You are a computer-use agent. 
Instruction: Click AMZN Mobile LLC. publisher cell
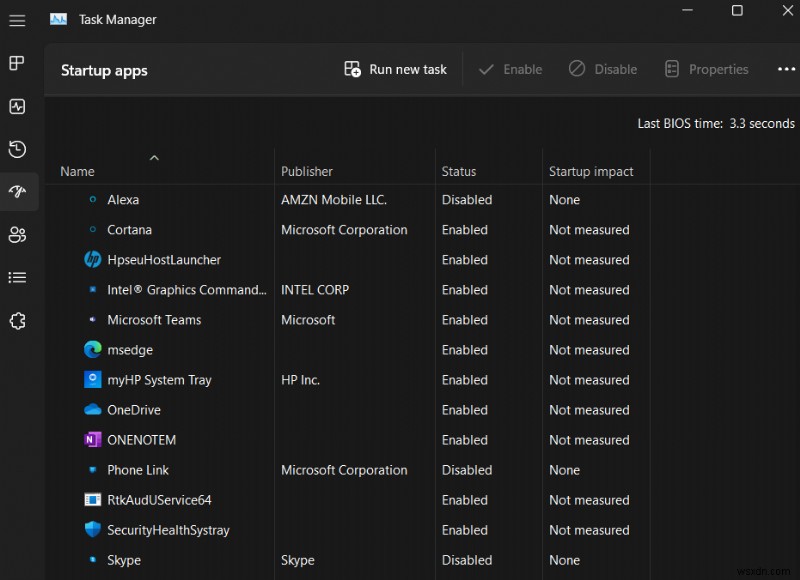[x=334, y=199]
